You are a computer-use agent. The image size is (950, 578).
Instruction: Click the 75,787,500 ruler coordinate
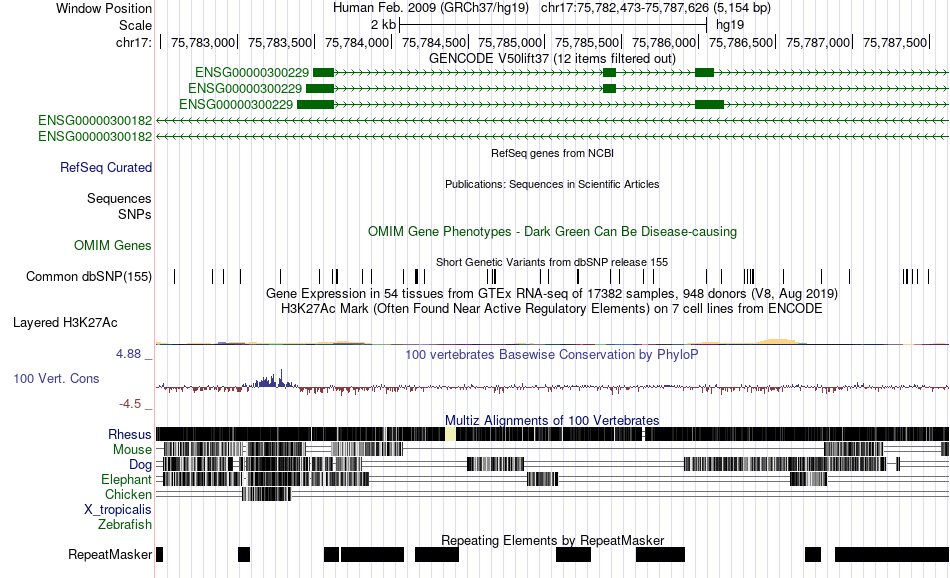894,42
